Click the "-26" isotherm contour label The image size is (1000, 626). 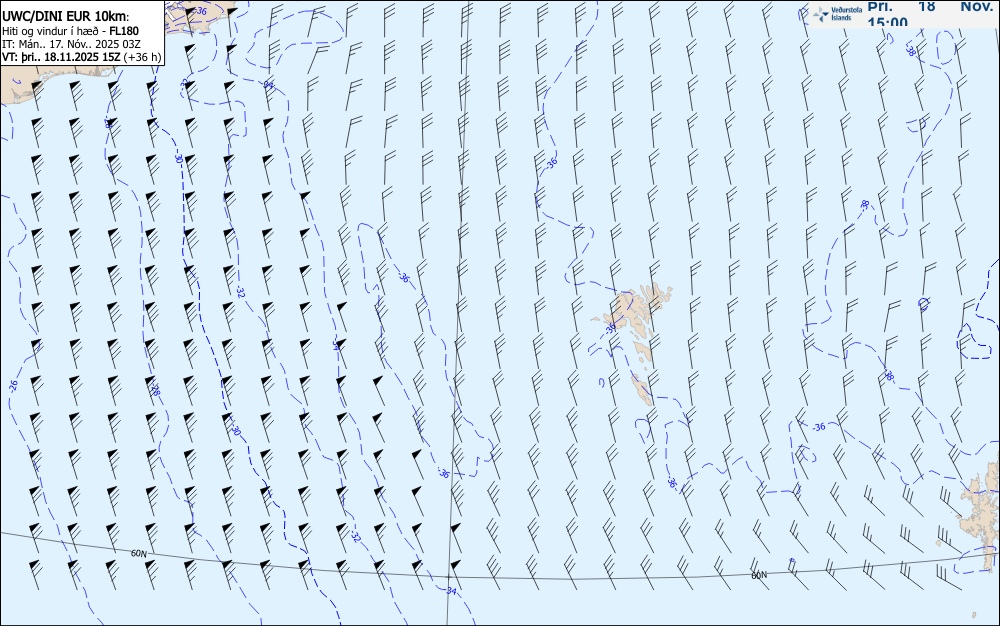tap(13, 385)
